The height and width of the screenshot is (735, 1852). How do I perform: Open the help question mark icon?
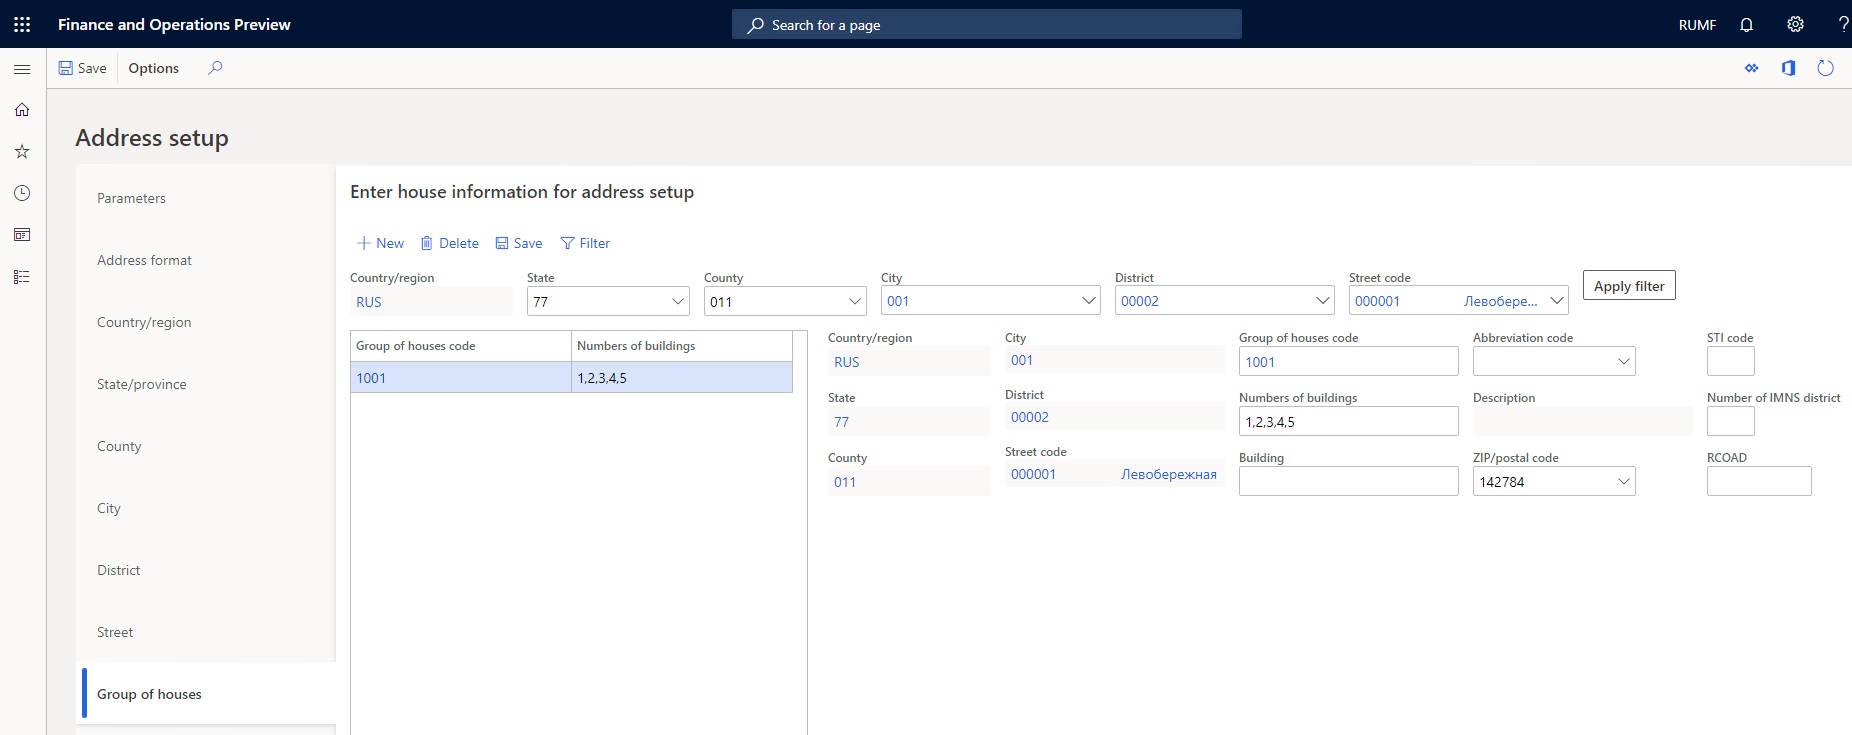[1842, 24]
